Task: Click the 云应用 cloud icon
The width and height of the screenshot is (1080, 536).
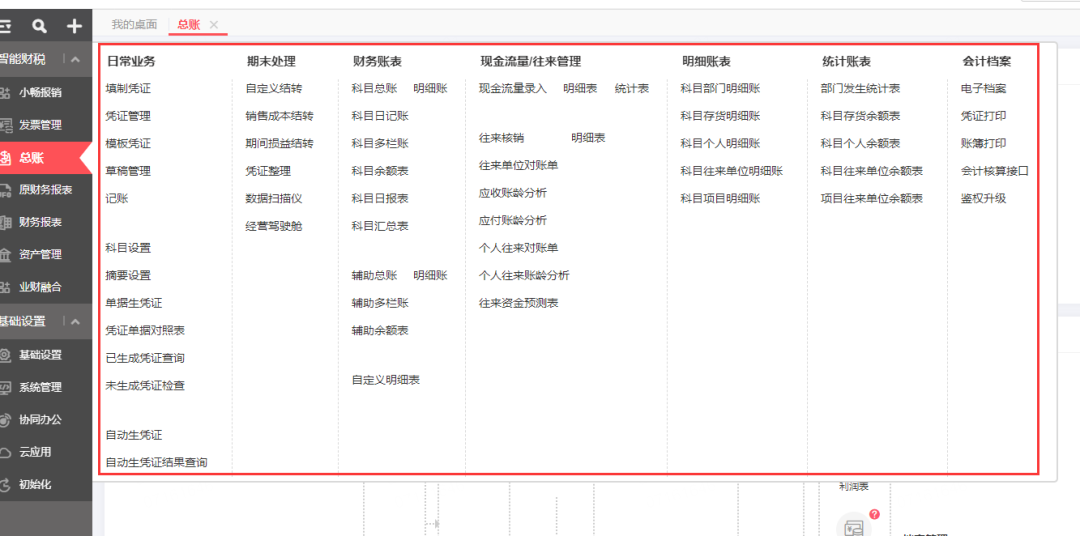Action: (5, 453)
